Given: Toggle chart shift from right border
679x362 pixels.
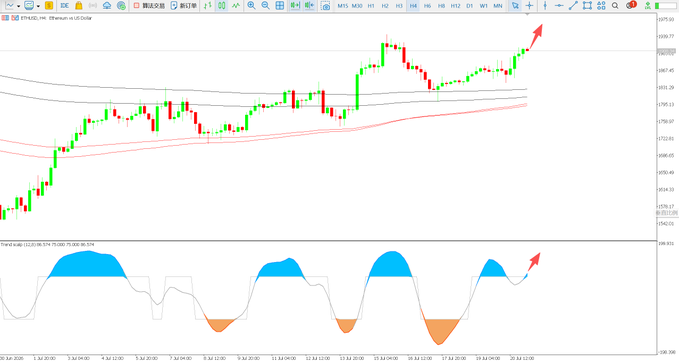Looking at the screenshot, I should 309,6.
